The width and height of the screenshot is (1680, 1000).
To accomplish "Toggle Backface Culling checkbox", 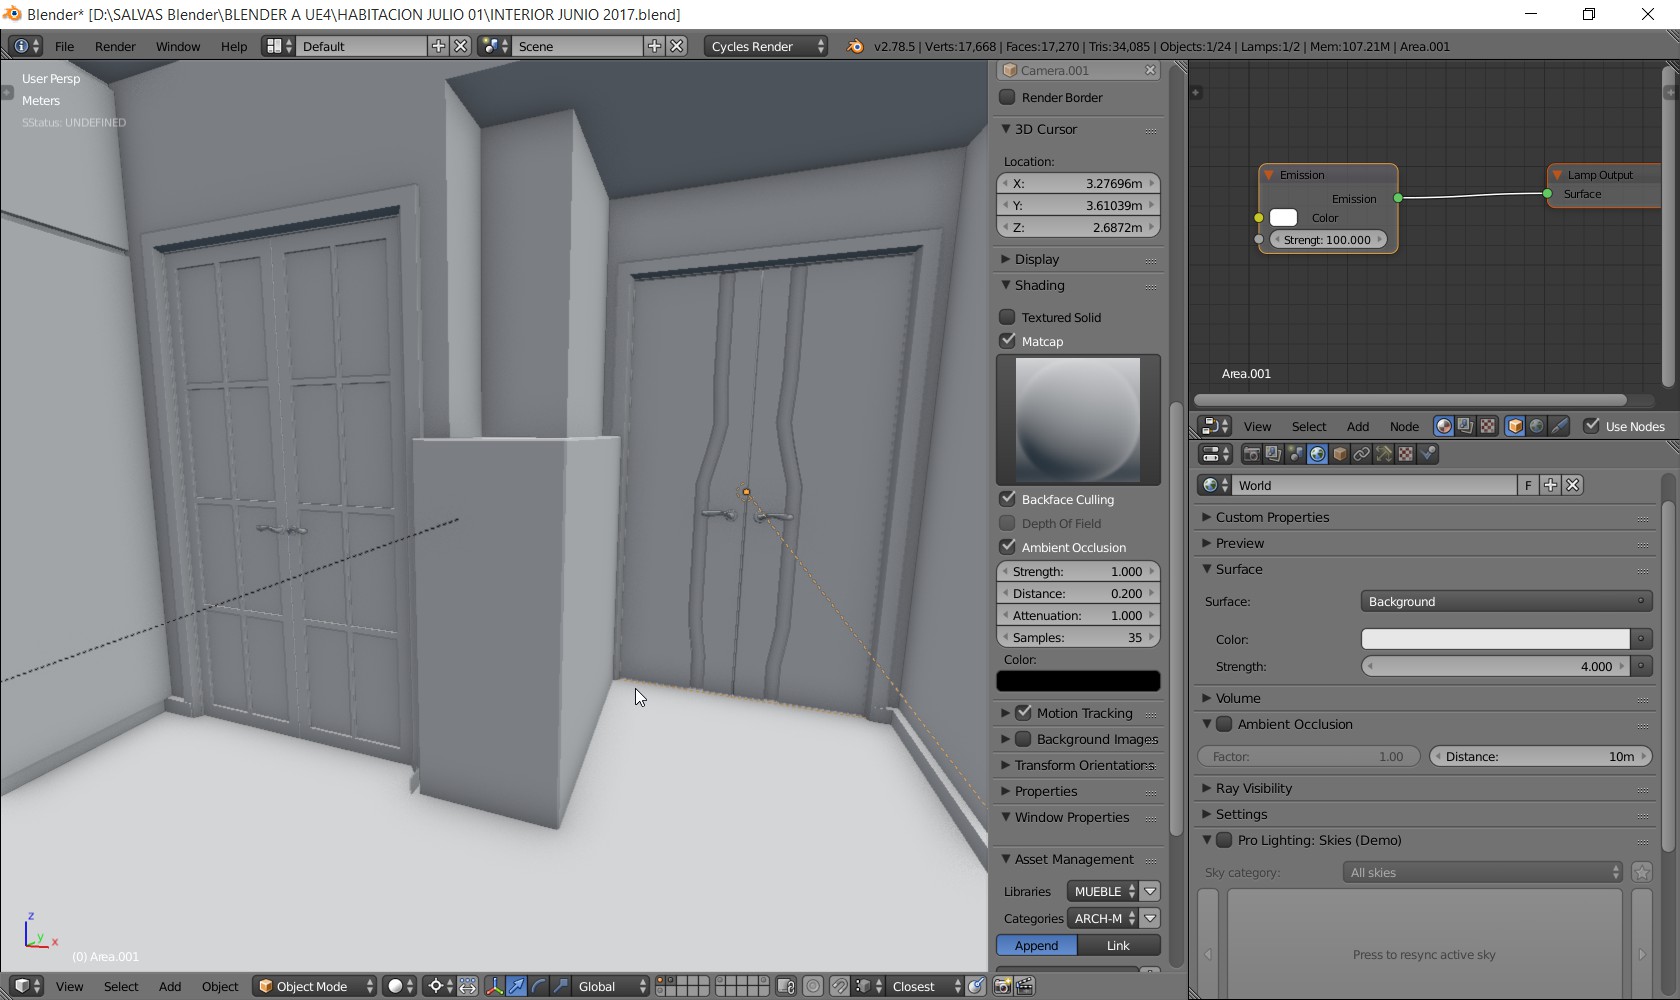I will 1007,499.
